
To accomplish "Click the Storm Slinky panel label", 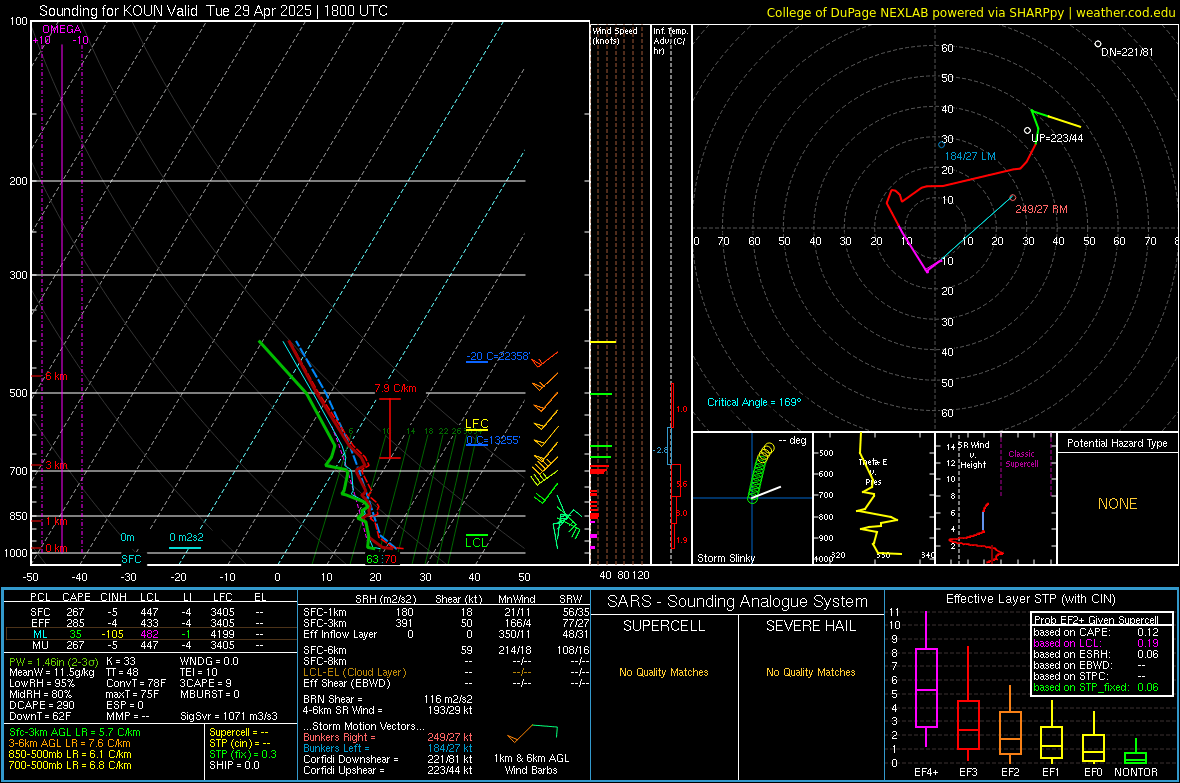I will click(725, 558).
